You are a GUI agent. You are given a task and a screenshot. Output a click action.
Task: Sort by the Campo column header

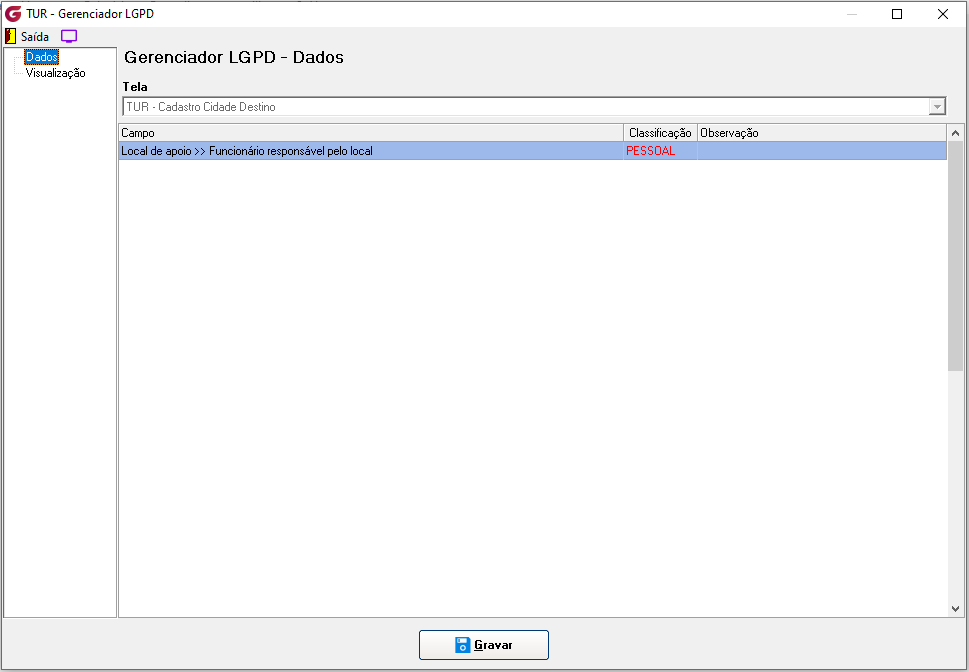[x=371, y=133]
